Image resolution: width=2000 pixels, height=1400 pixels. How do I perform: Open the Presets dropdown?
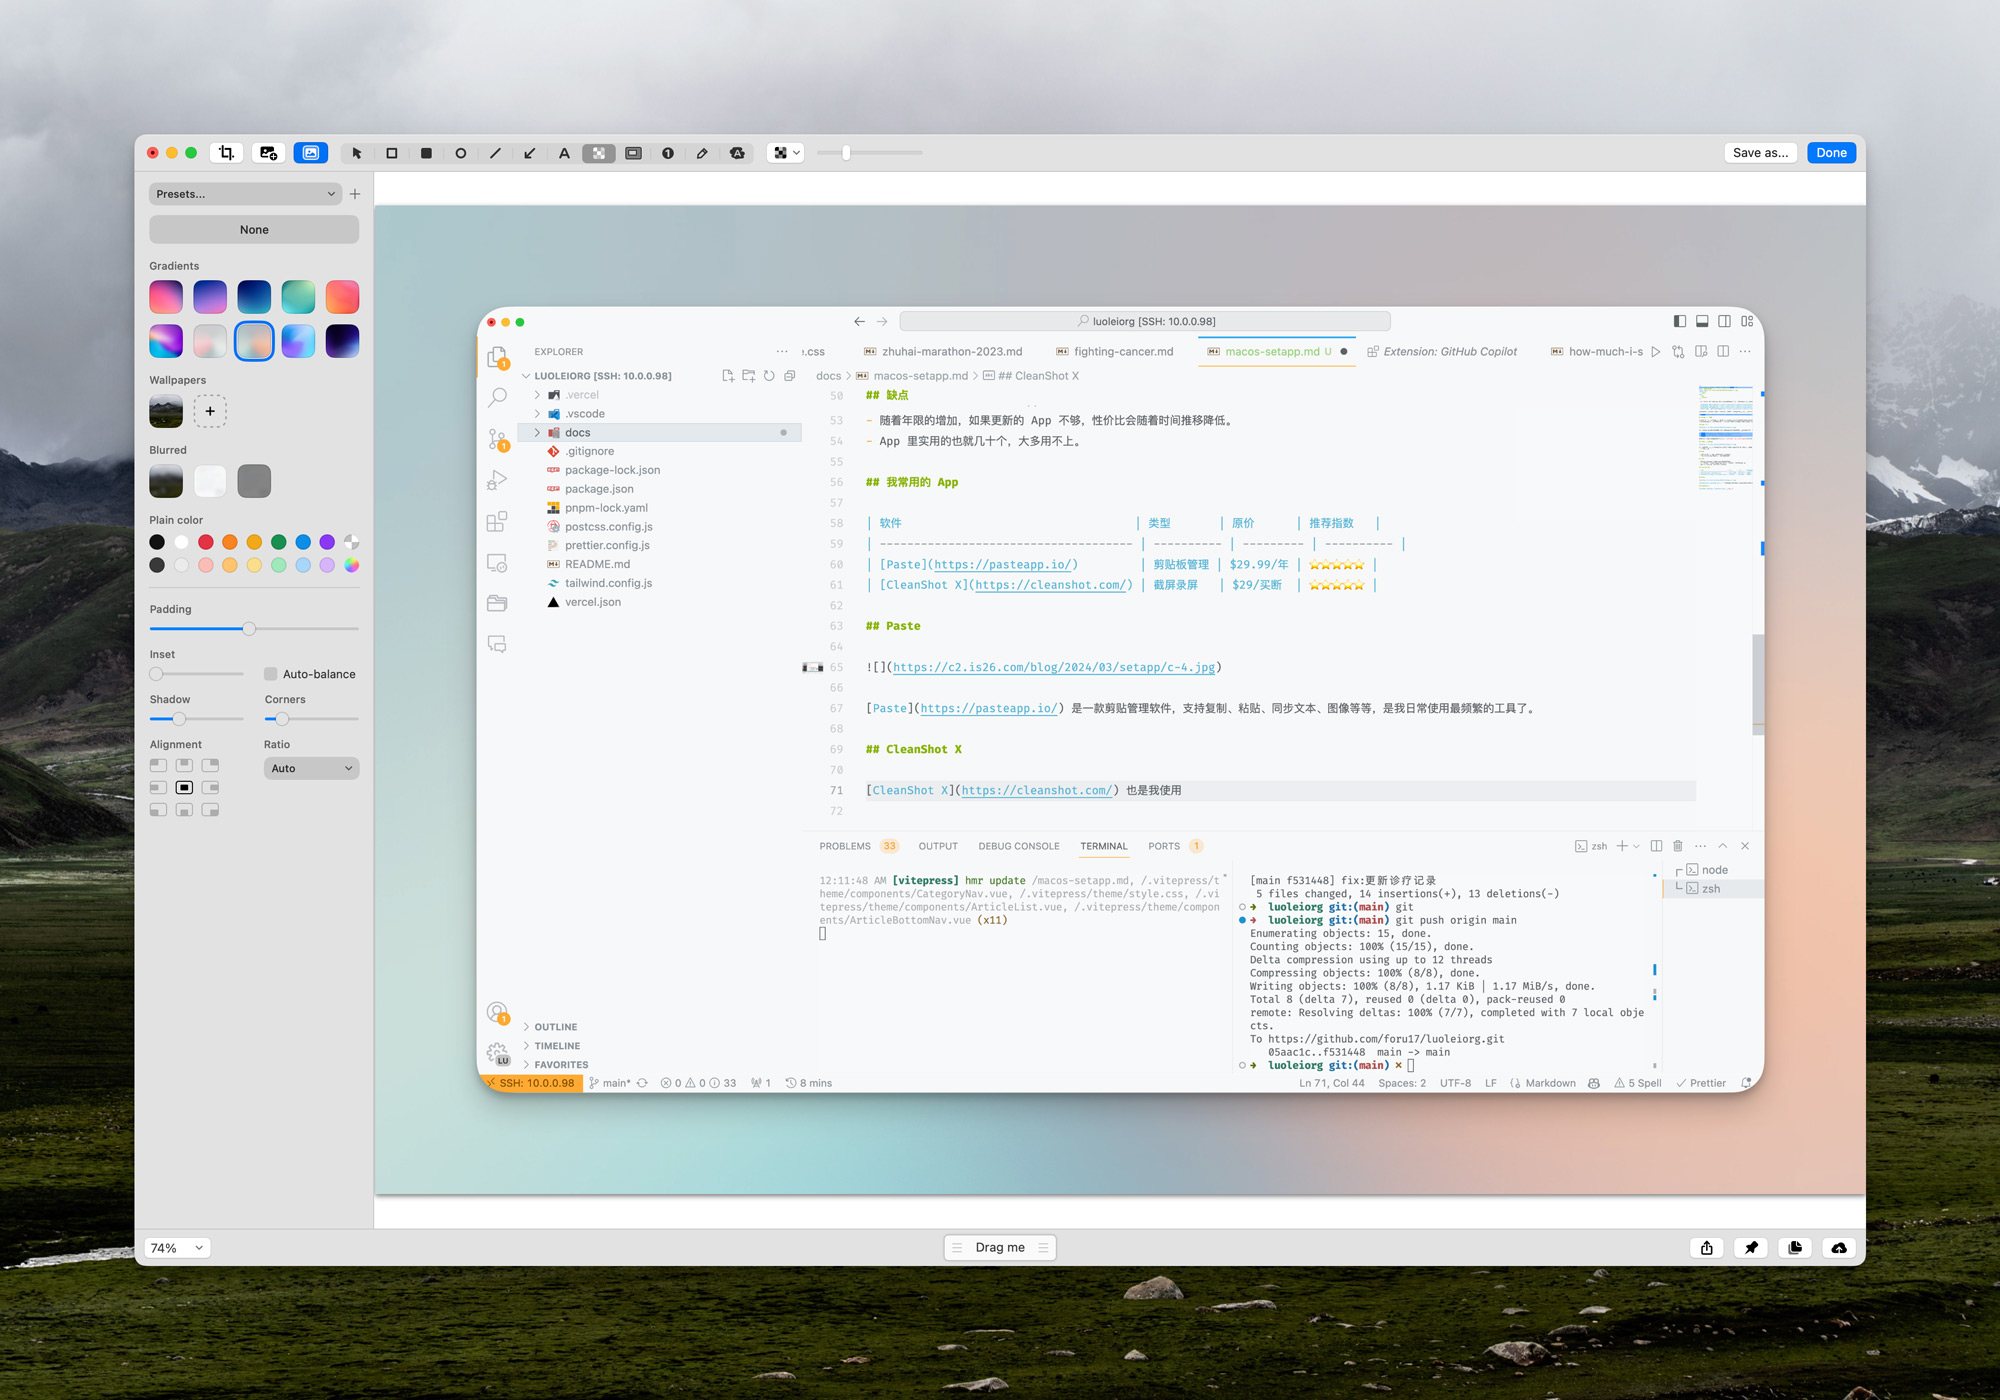245,194
